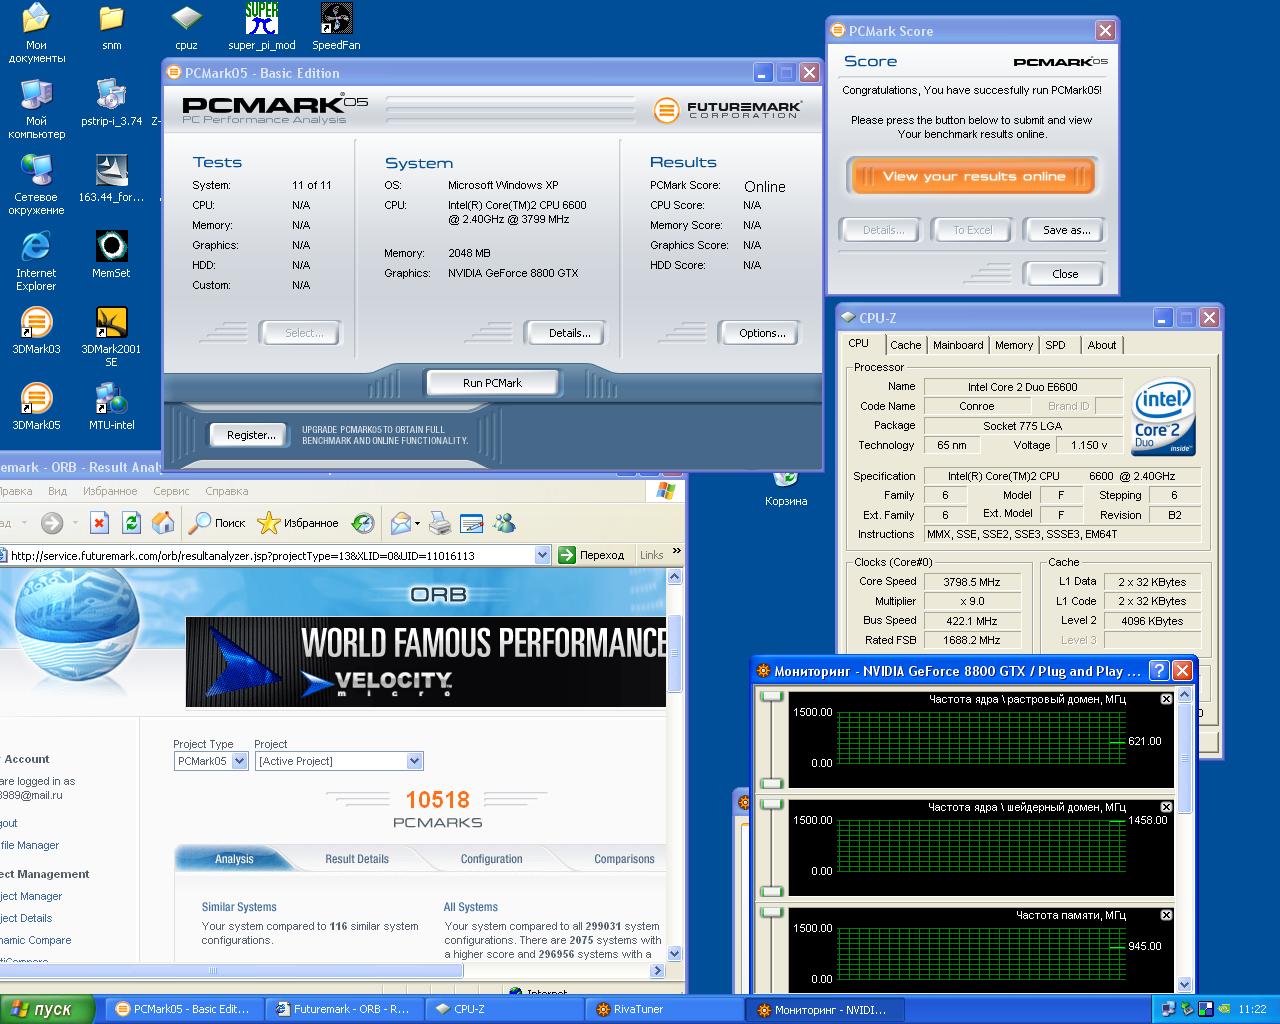
Task: Click top range slider of raster domain graph
Action: tap(771, 697)
